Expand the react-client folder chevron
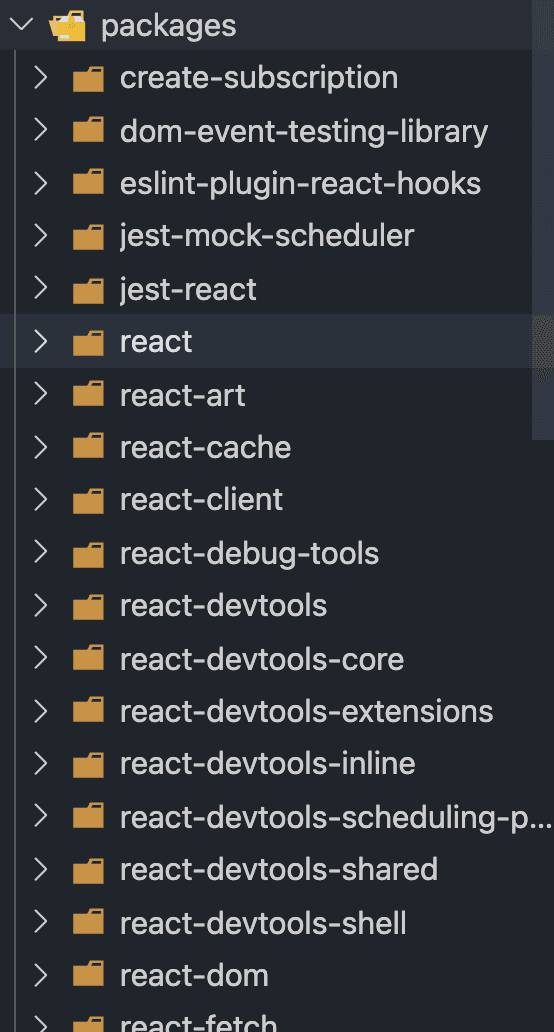 (40, 500)
